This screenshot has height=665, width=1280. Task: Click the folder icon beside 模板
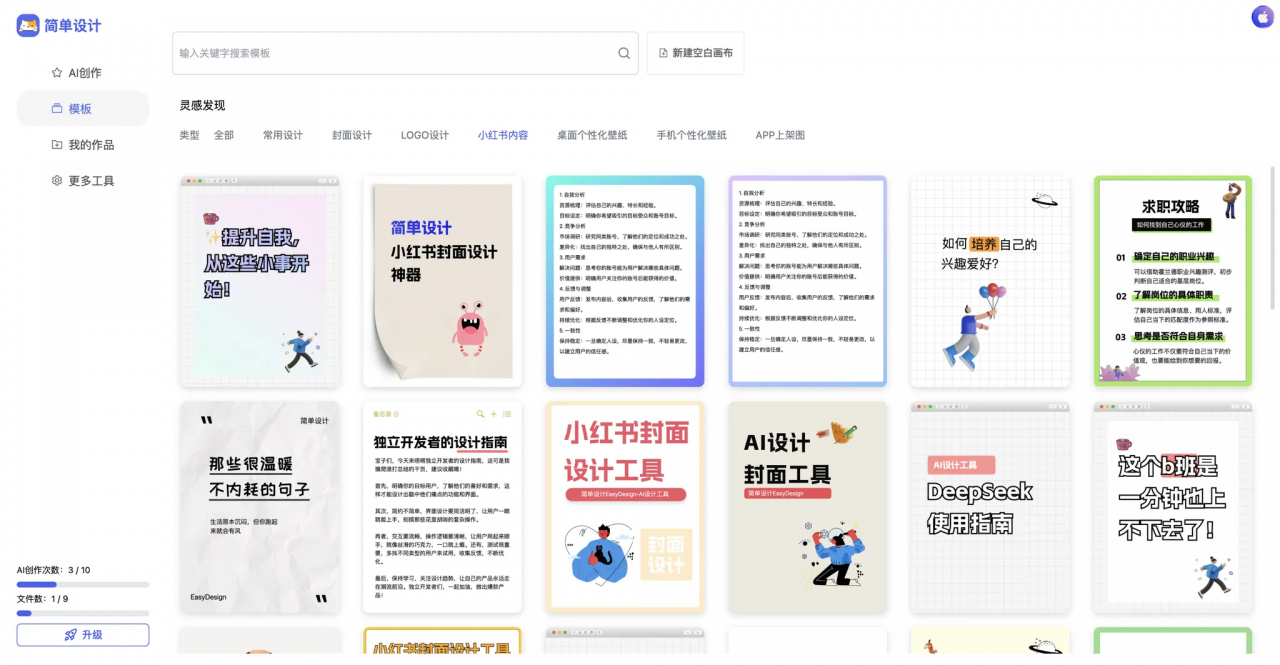tap(57, 109)
